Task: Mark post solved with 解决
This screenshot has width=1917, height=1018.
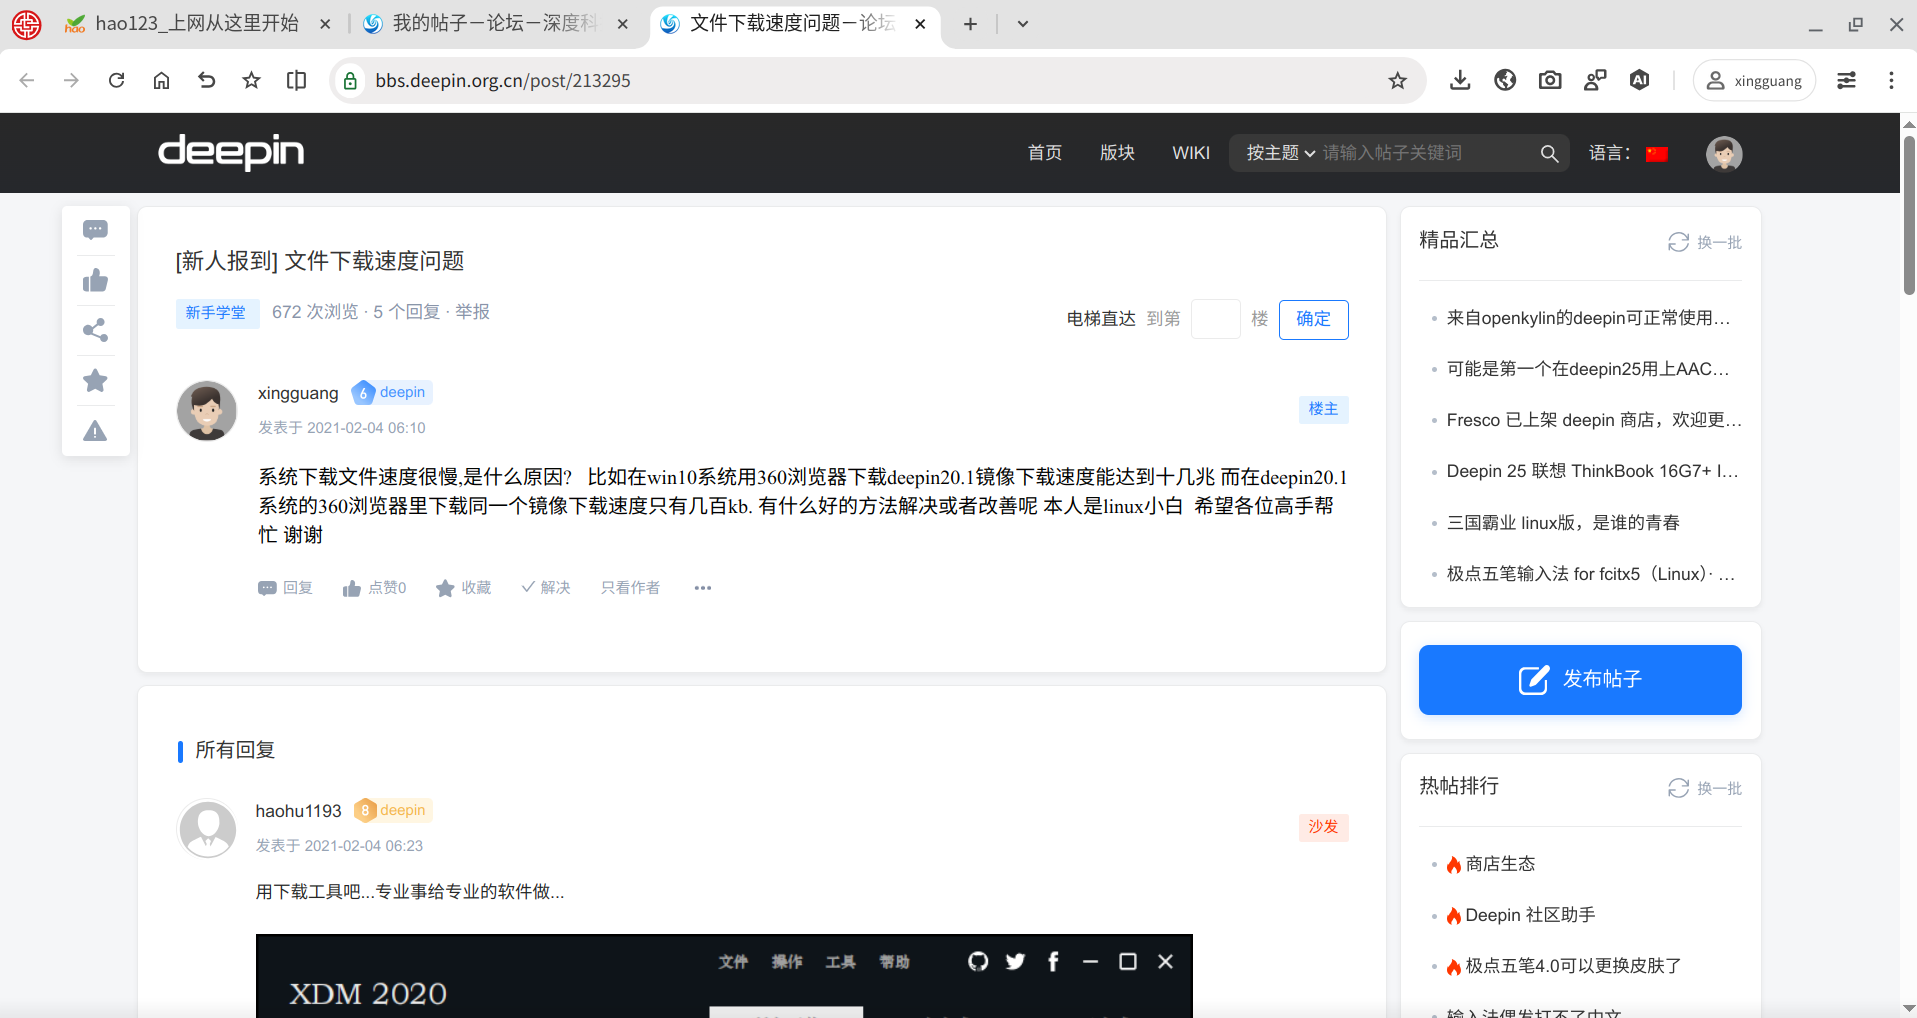Action: click(x=545, y=588)
